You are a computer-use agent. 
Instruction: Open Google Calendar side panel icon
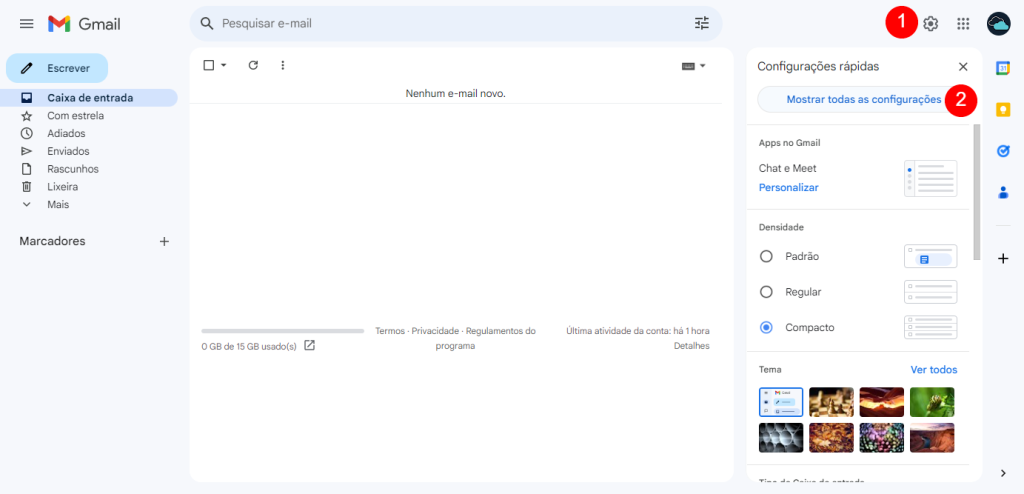(x=1003, y=68)
